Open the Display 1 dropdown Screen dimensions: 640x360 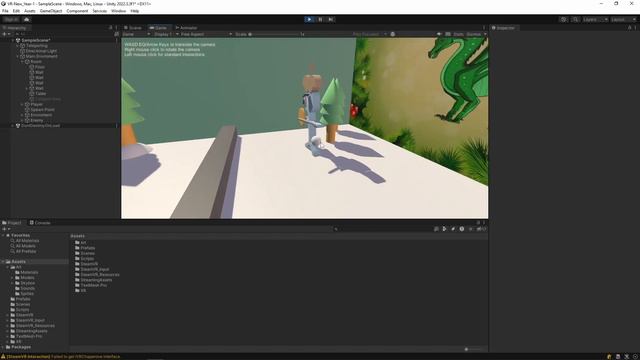[x=166, y=34]
